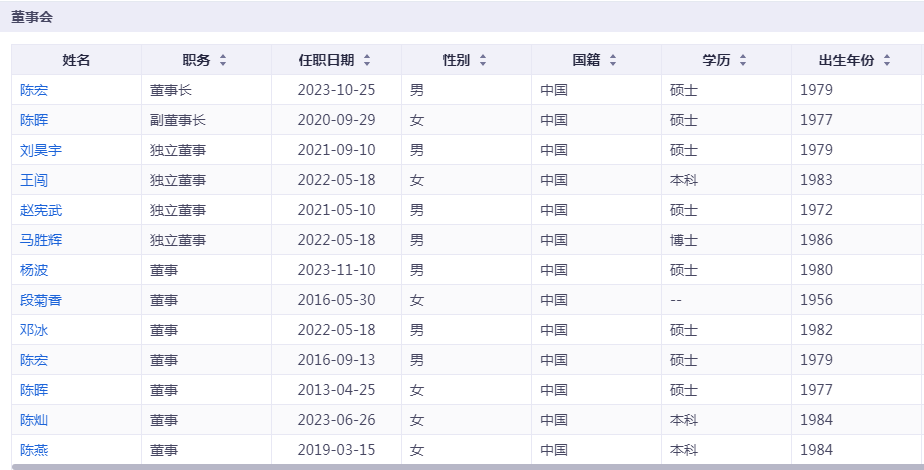Select the 杨波 name link
924x470 pixels.
point(34,270)
